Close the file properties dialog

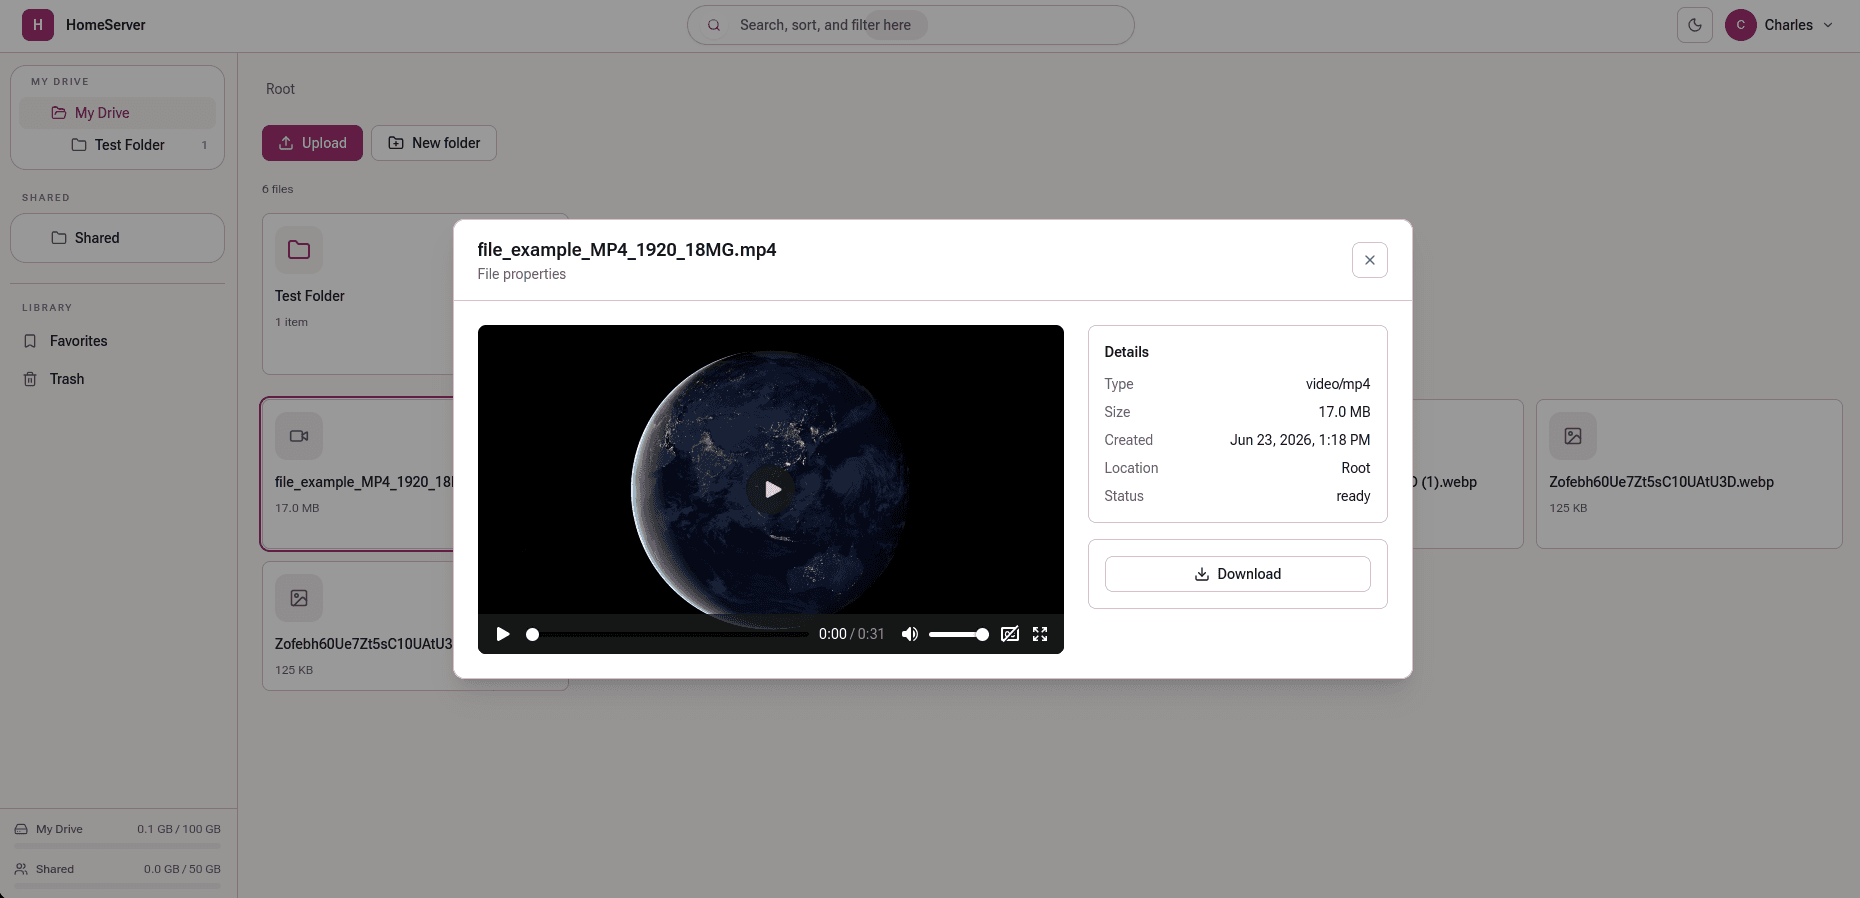coord(1370,260)
